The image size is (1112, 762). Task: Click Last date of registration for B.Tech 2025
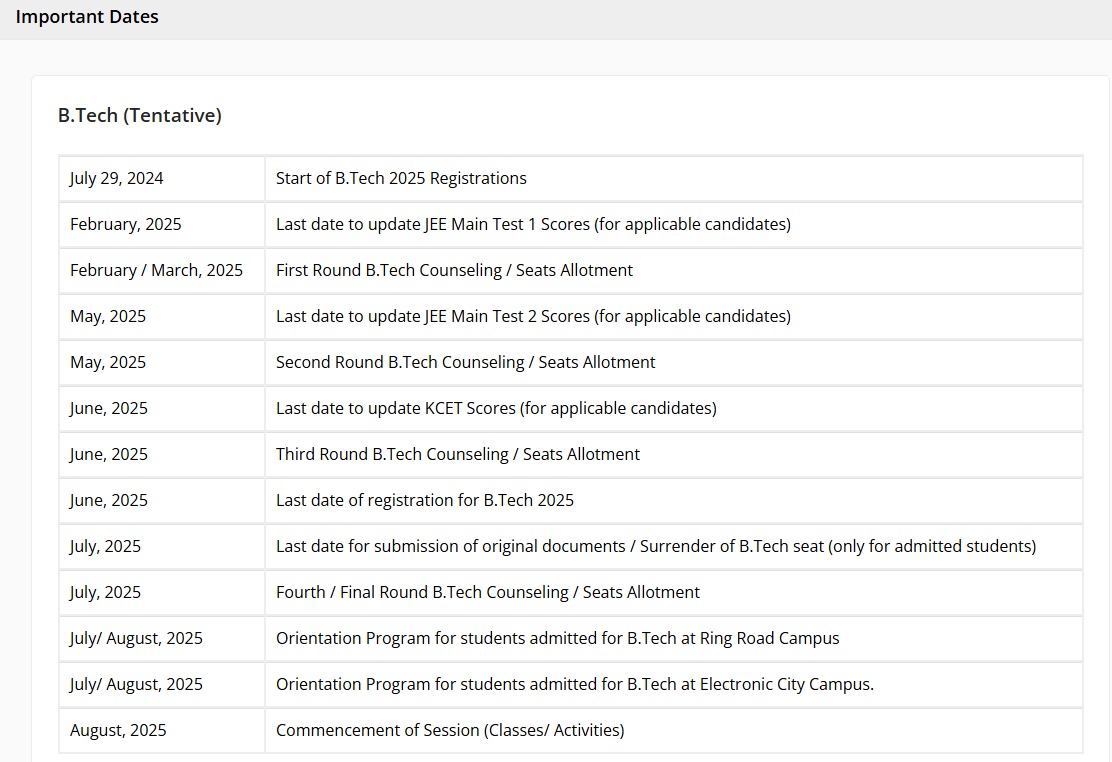coord(425,501)
